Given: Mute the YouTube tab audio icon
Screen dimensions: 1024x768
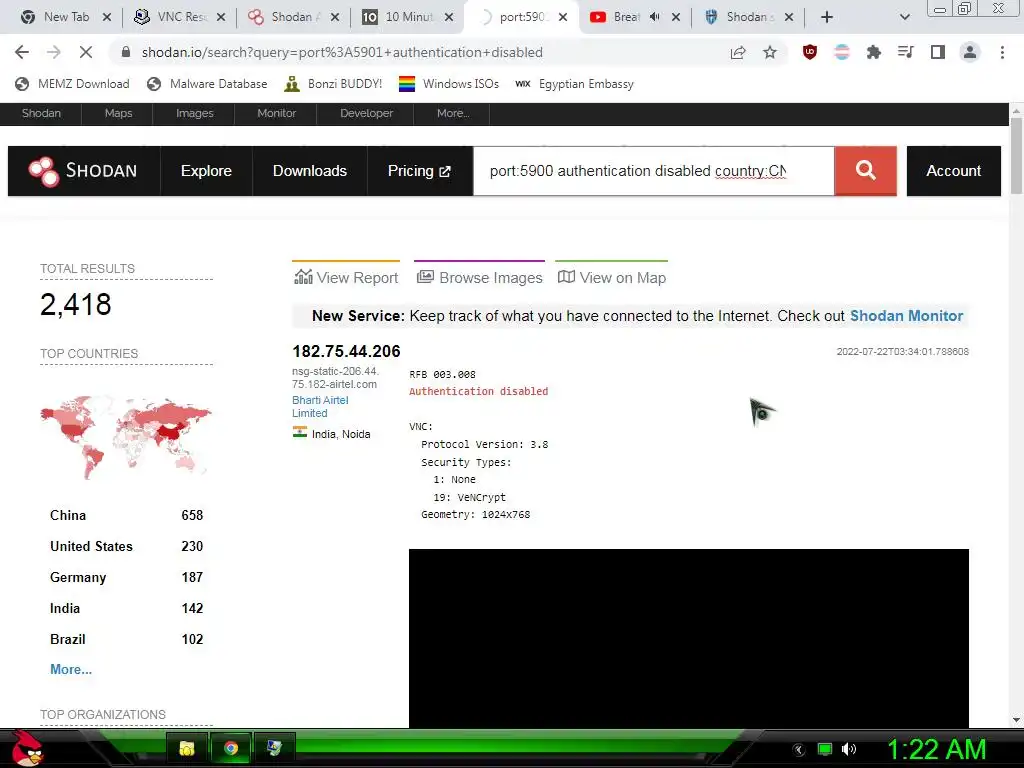Looking at the screenshot, I should pyautogui.click(x=654, y=17).
